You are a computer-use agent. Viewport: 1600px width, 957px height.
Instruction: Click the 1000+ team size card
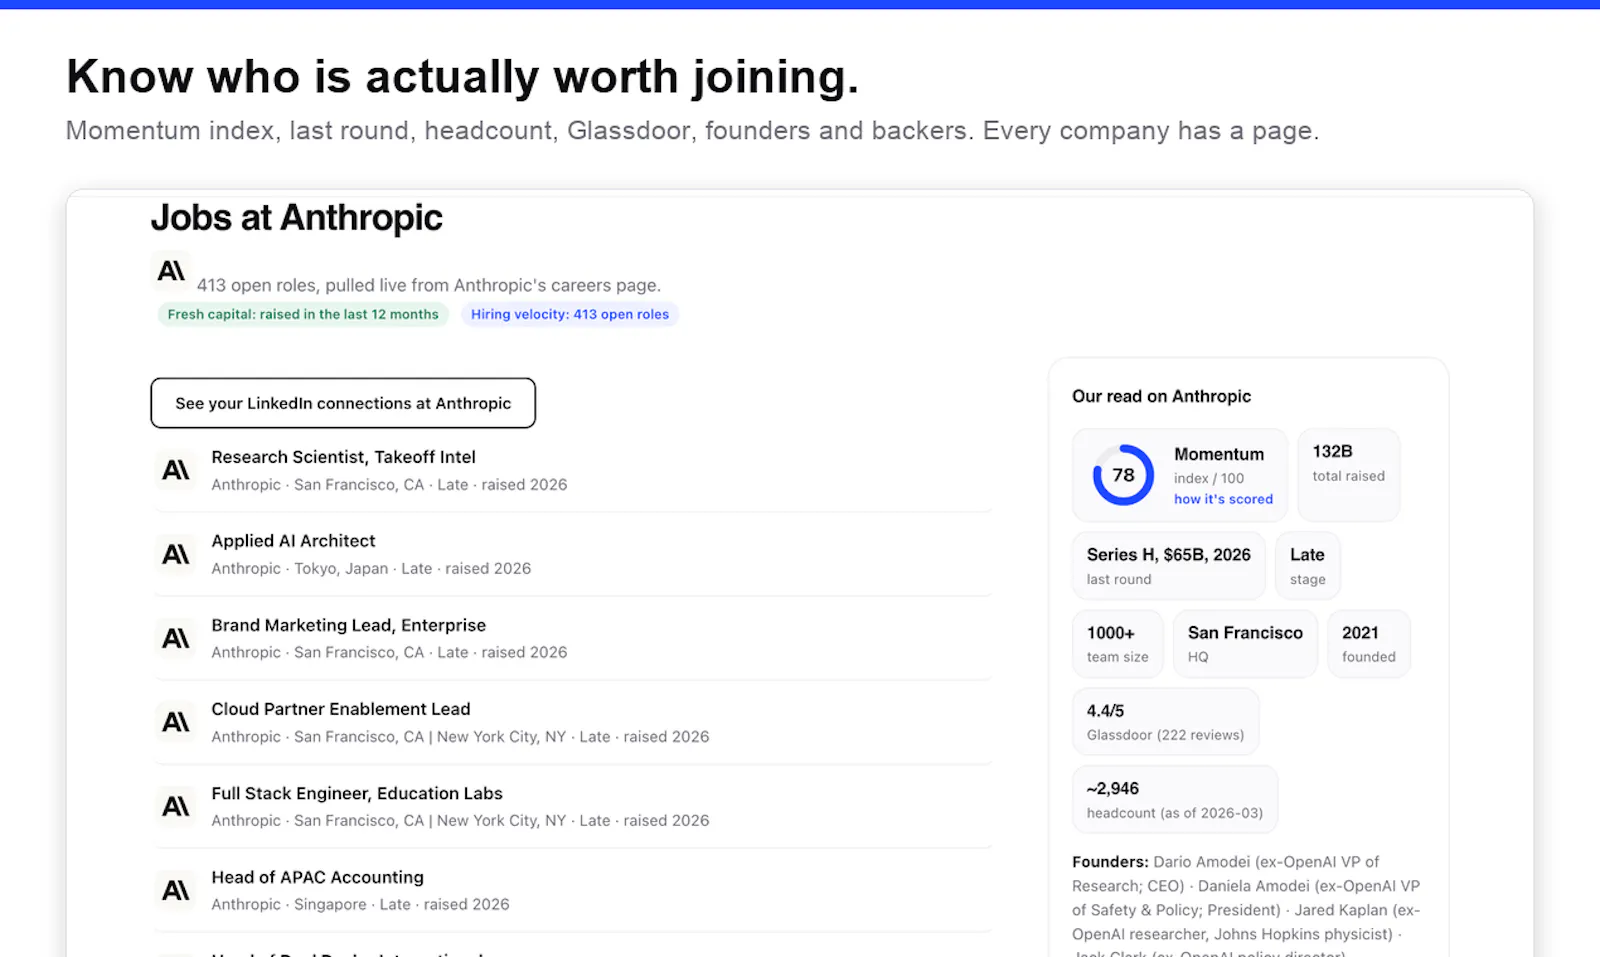pos(1117,644)
